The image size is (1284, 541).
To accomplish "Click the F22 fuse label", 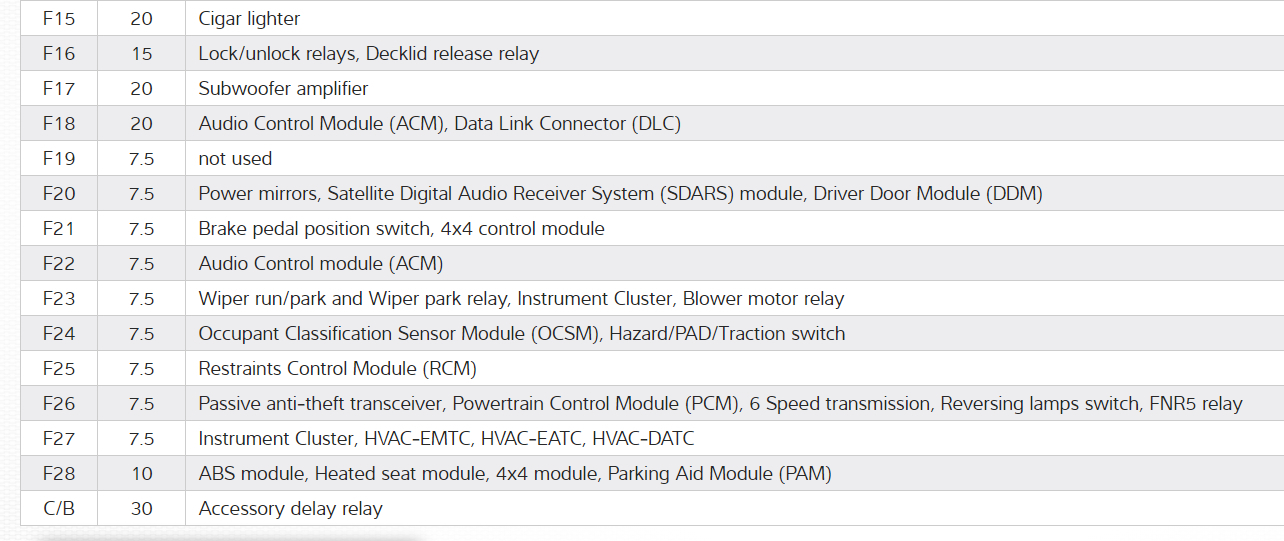I will click(59, 264).
